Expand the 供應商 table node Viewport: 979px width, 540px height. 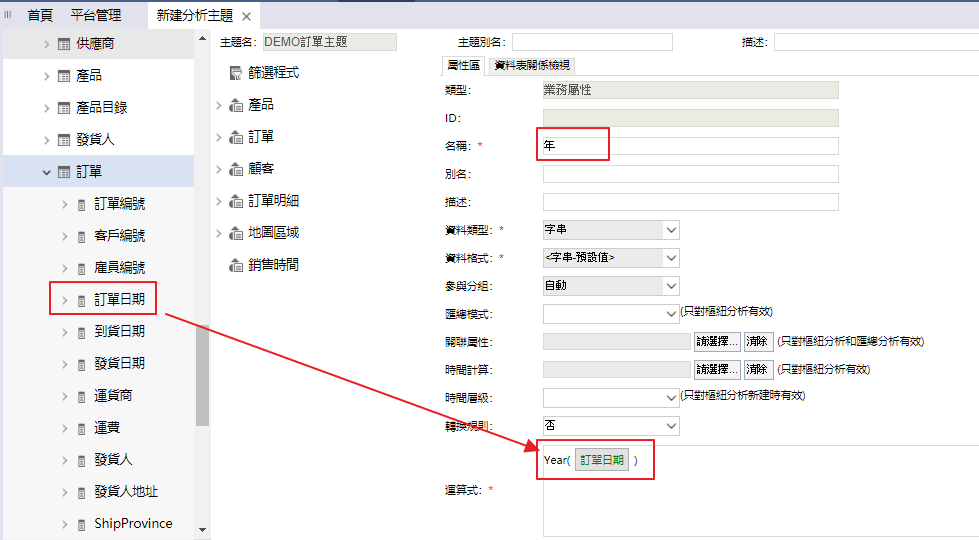(46, 44)
